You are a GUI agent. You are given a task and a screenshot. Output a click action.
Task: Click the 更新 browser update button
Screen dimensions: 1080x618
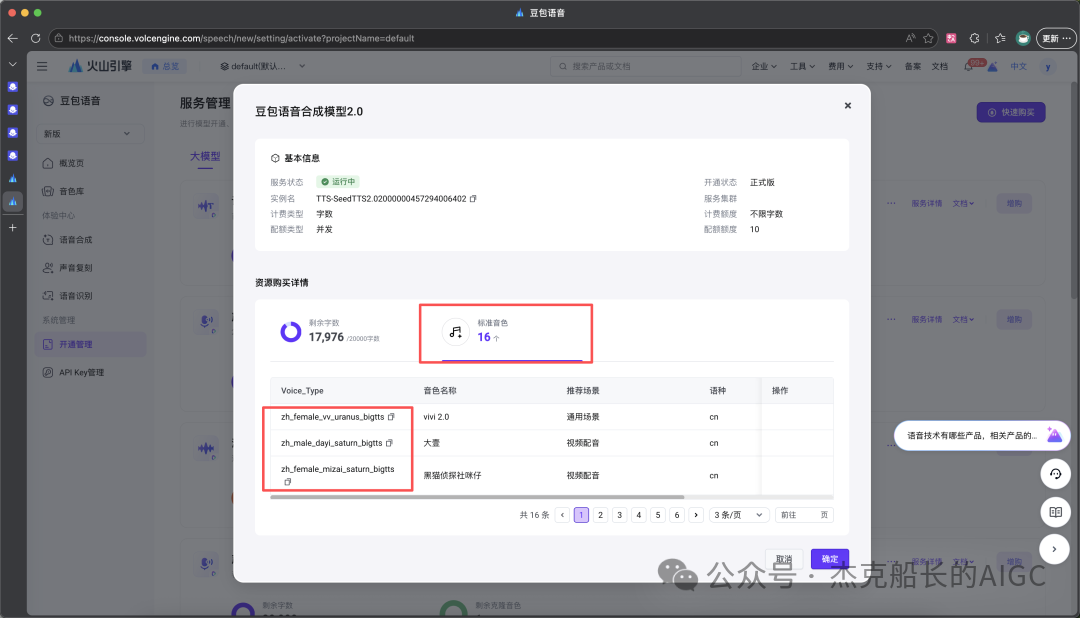(x=1056, y=38)
